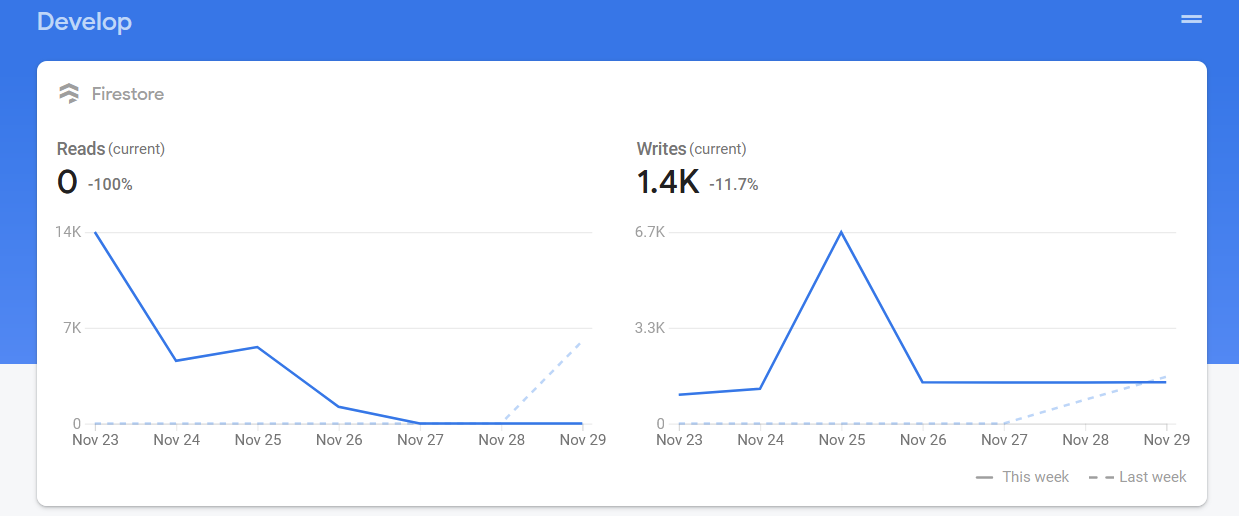Click the Nov 26 data point on Reads line

pyautogui.click(x=339, y=407)
